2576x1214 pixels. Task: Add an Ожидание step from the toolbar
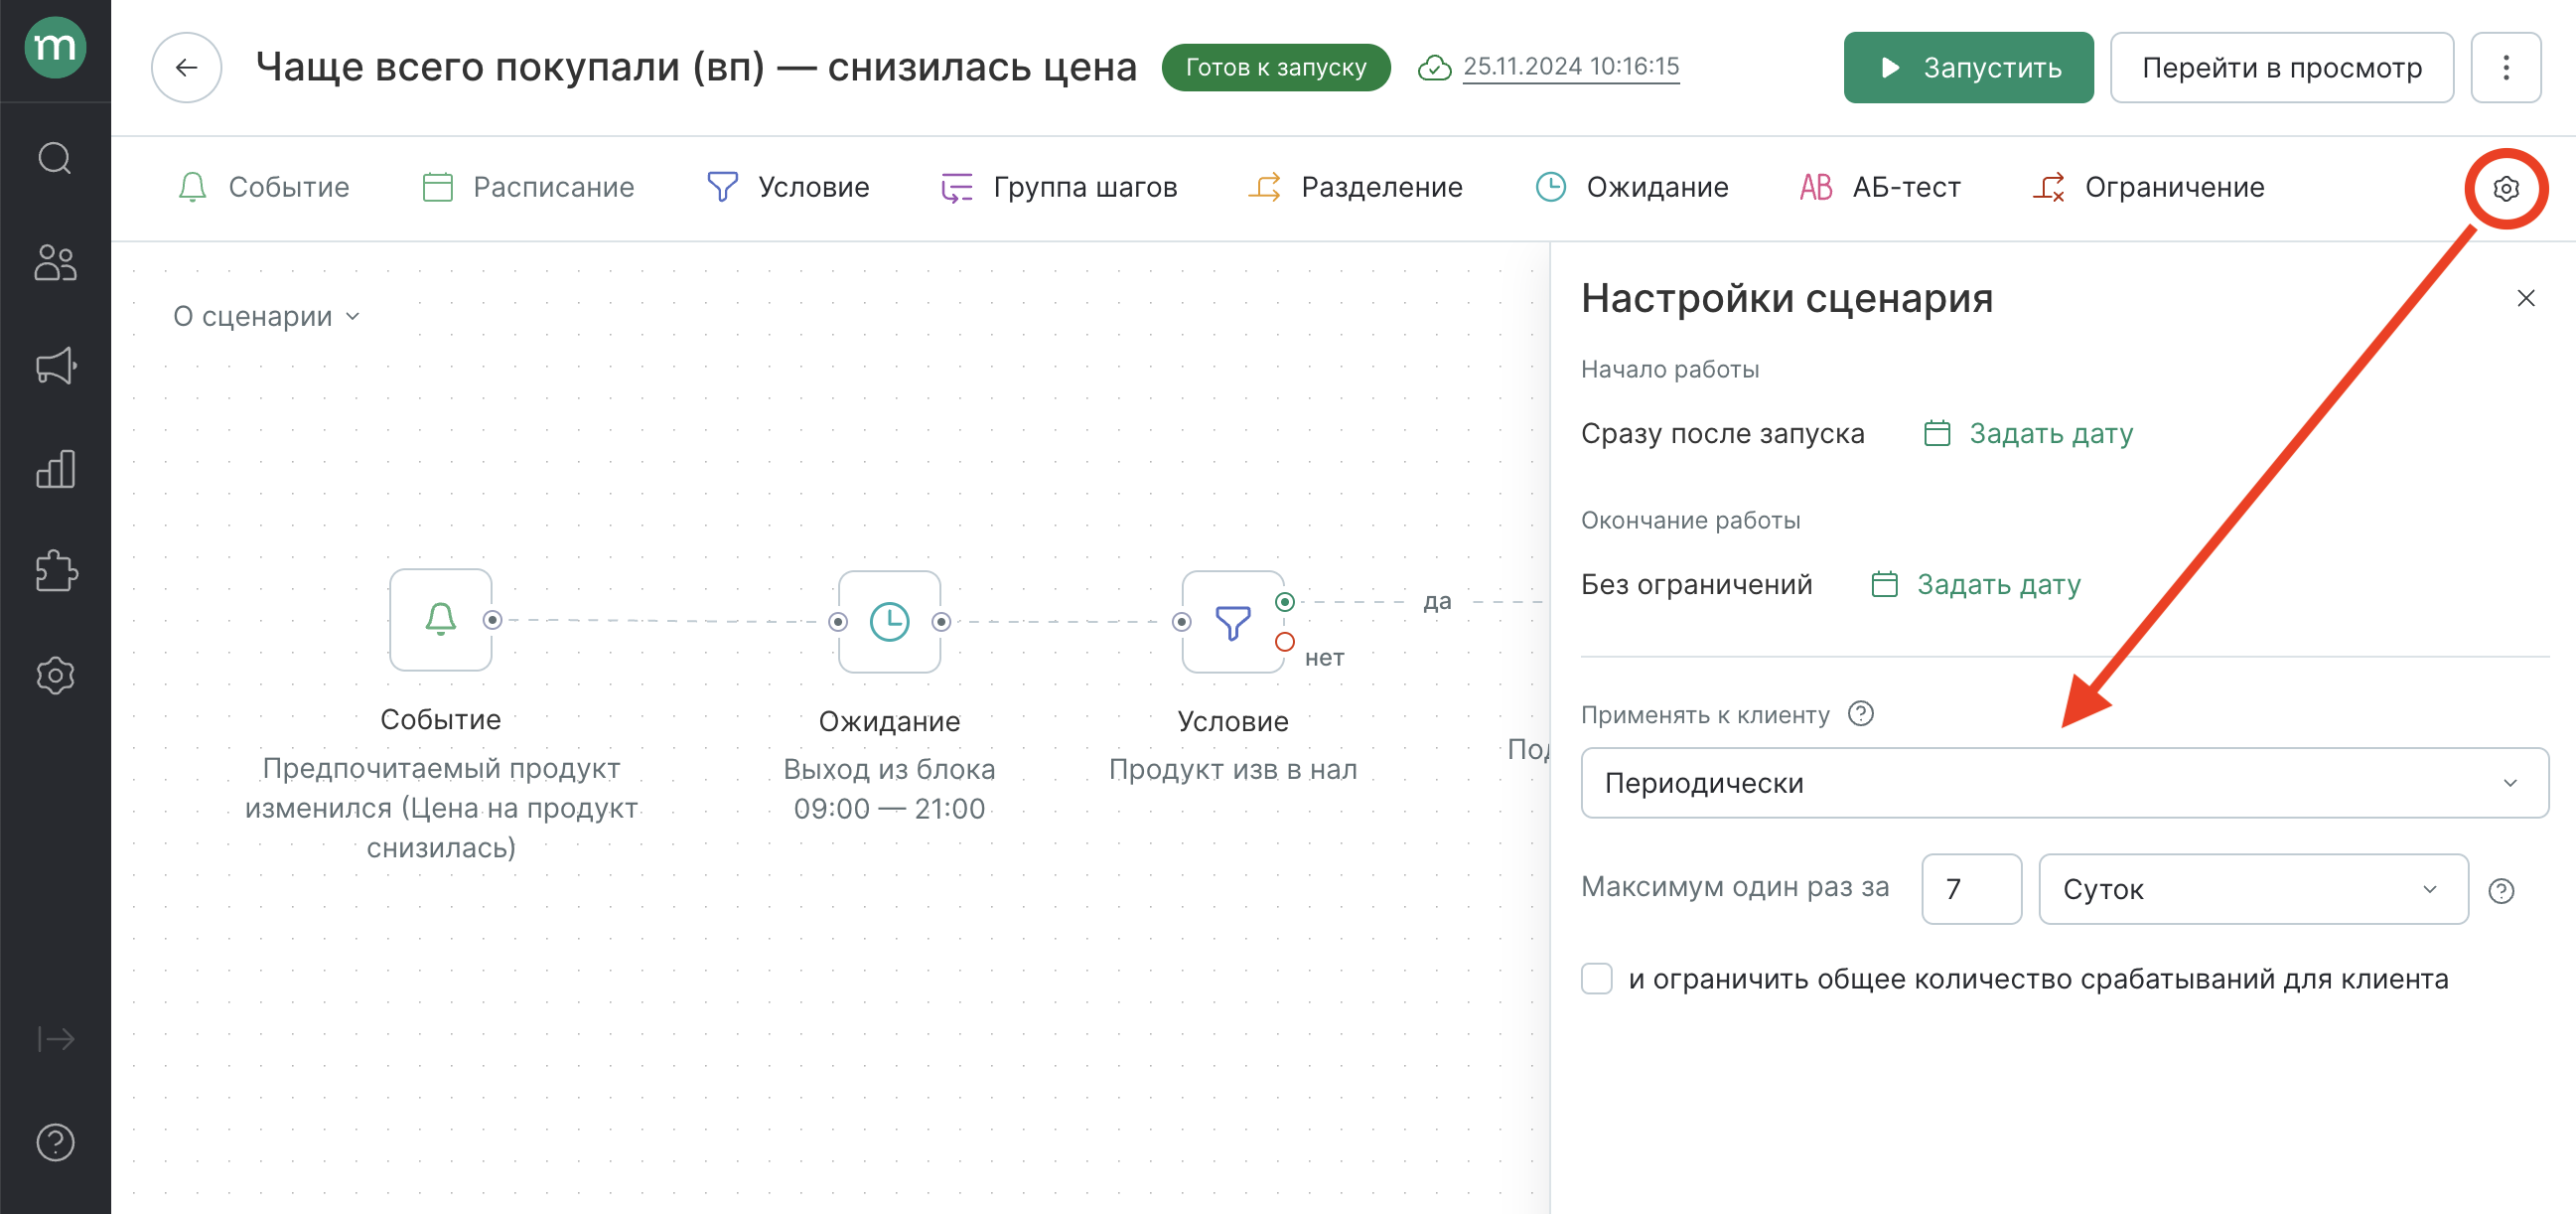[x=1632, y=187]
